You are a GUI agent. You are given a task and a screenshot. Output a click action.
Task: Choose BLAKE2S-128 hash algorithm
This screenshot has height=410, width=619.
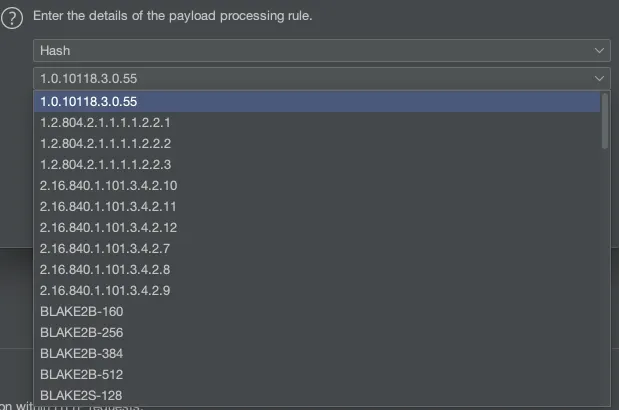[81, 395]
